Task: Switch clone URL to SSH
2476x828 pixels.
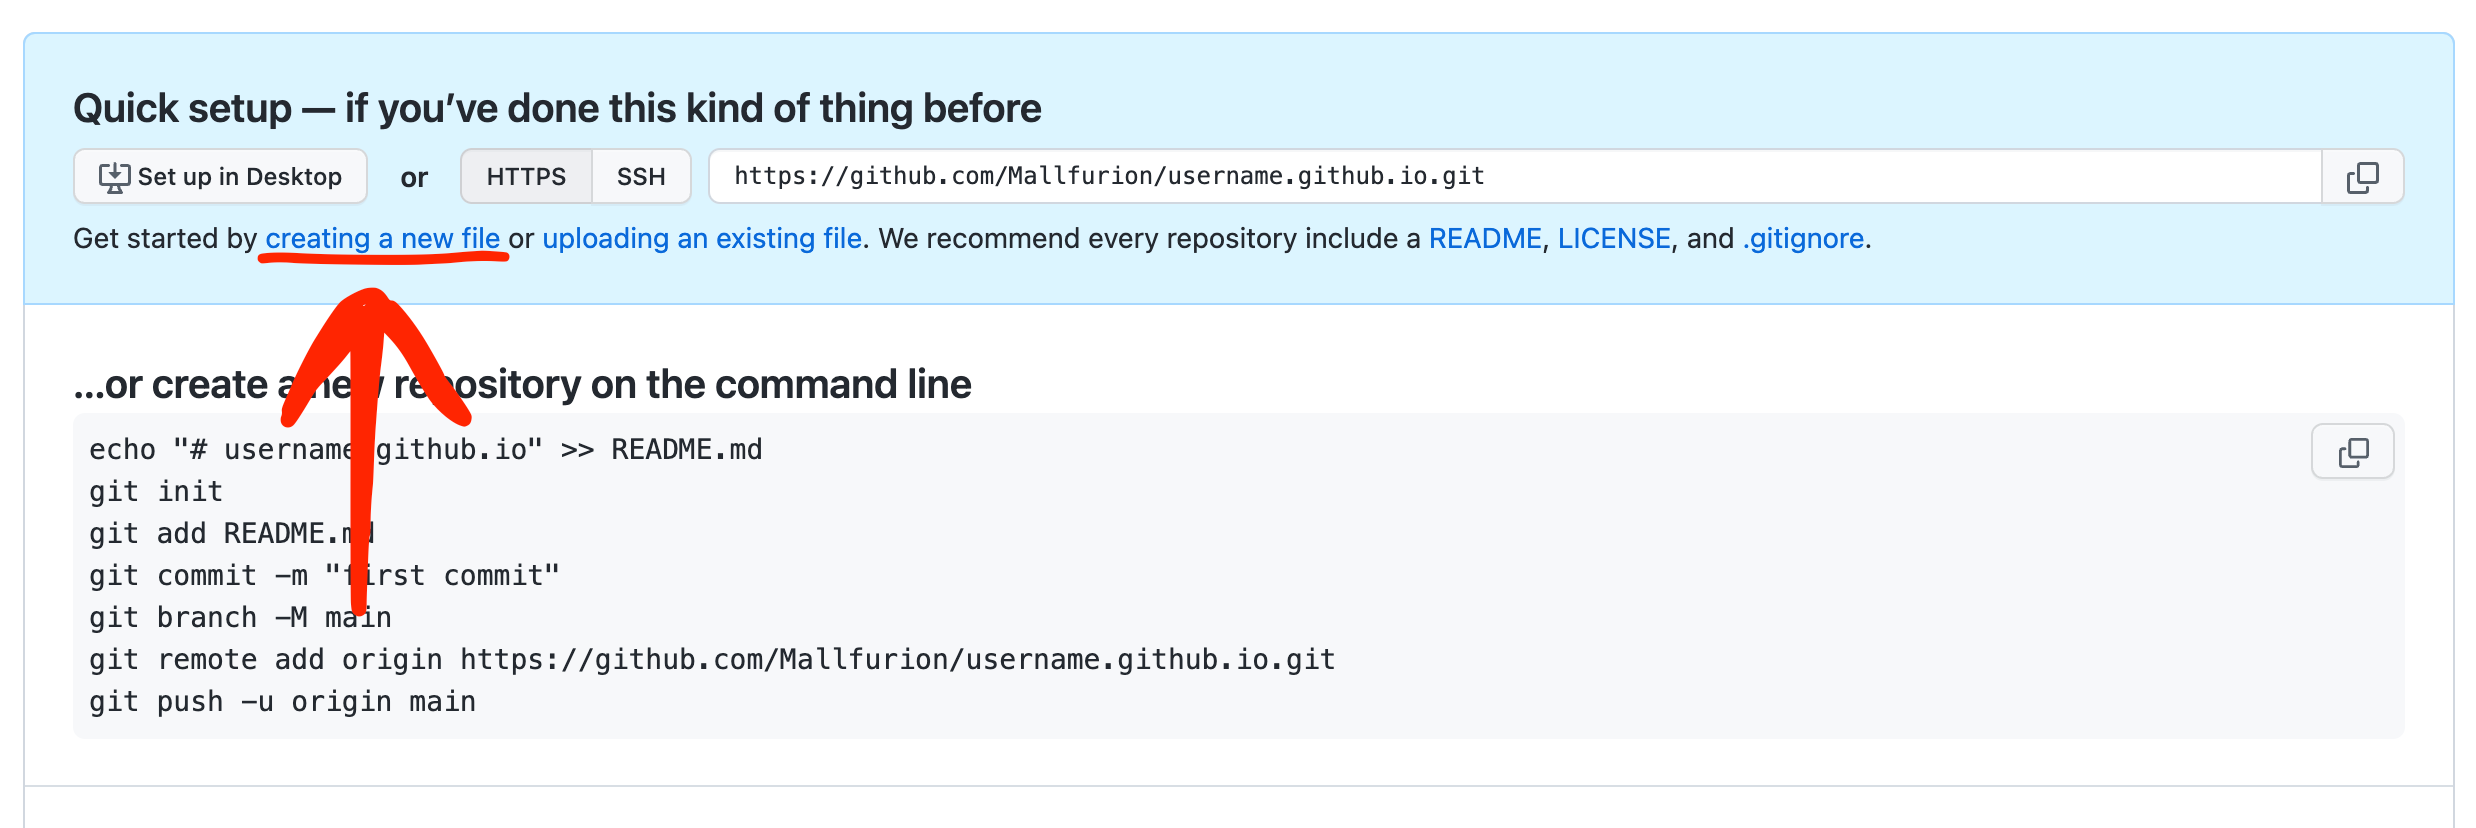Action: [x=641, y=177]
